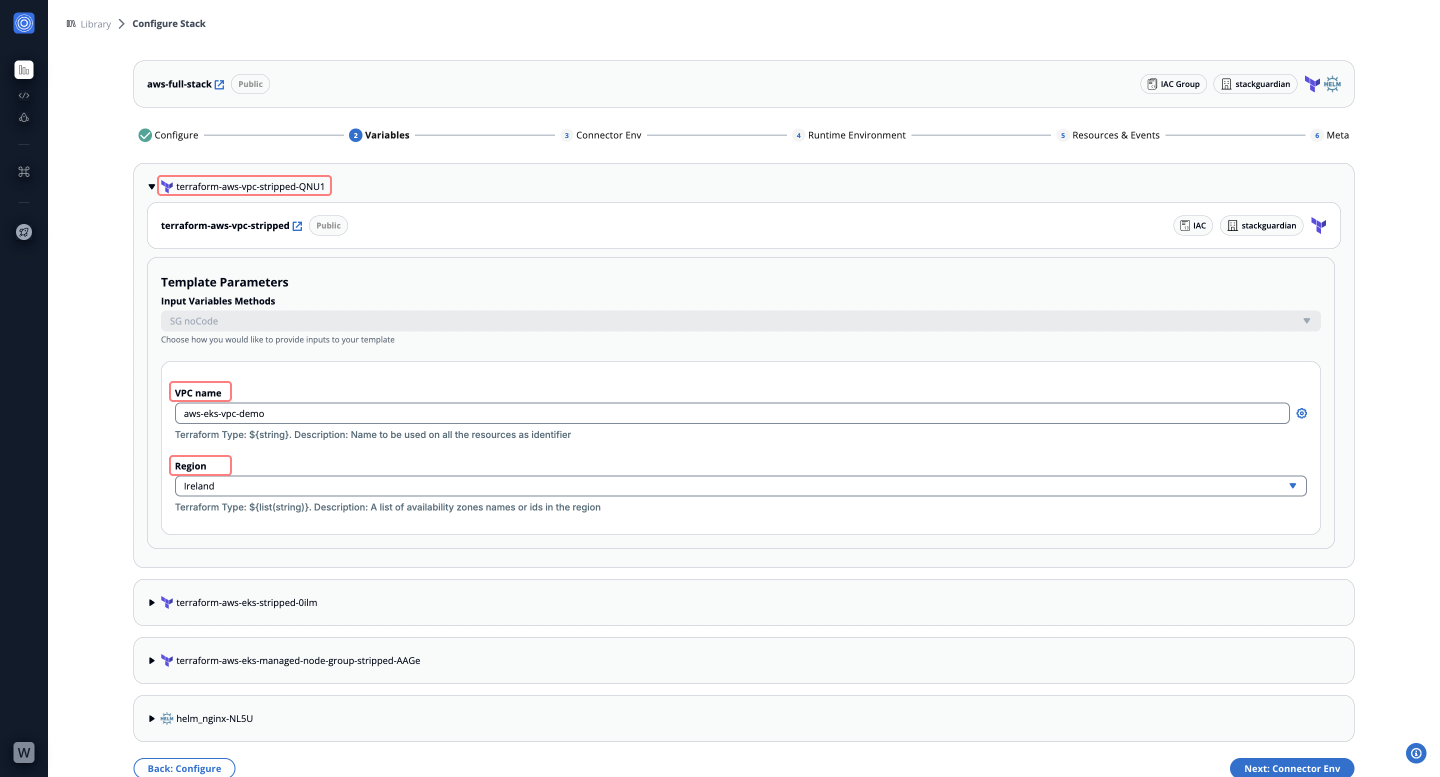Open the Library icon in the sidebar
The image size is (1440, 777).
click(24, 70)
